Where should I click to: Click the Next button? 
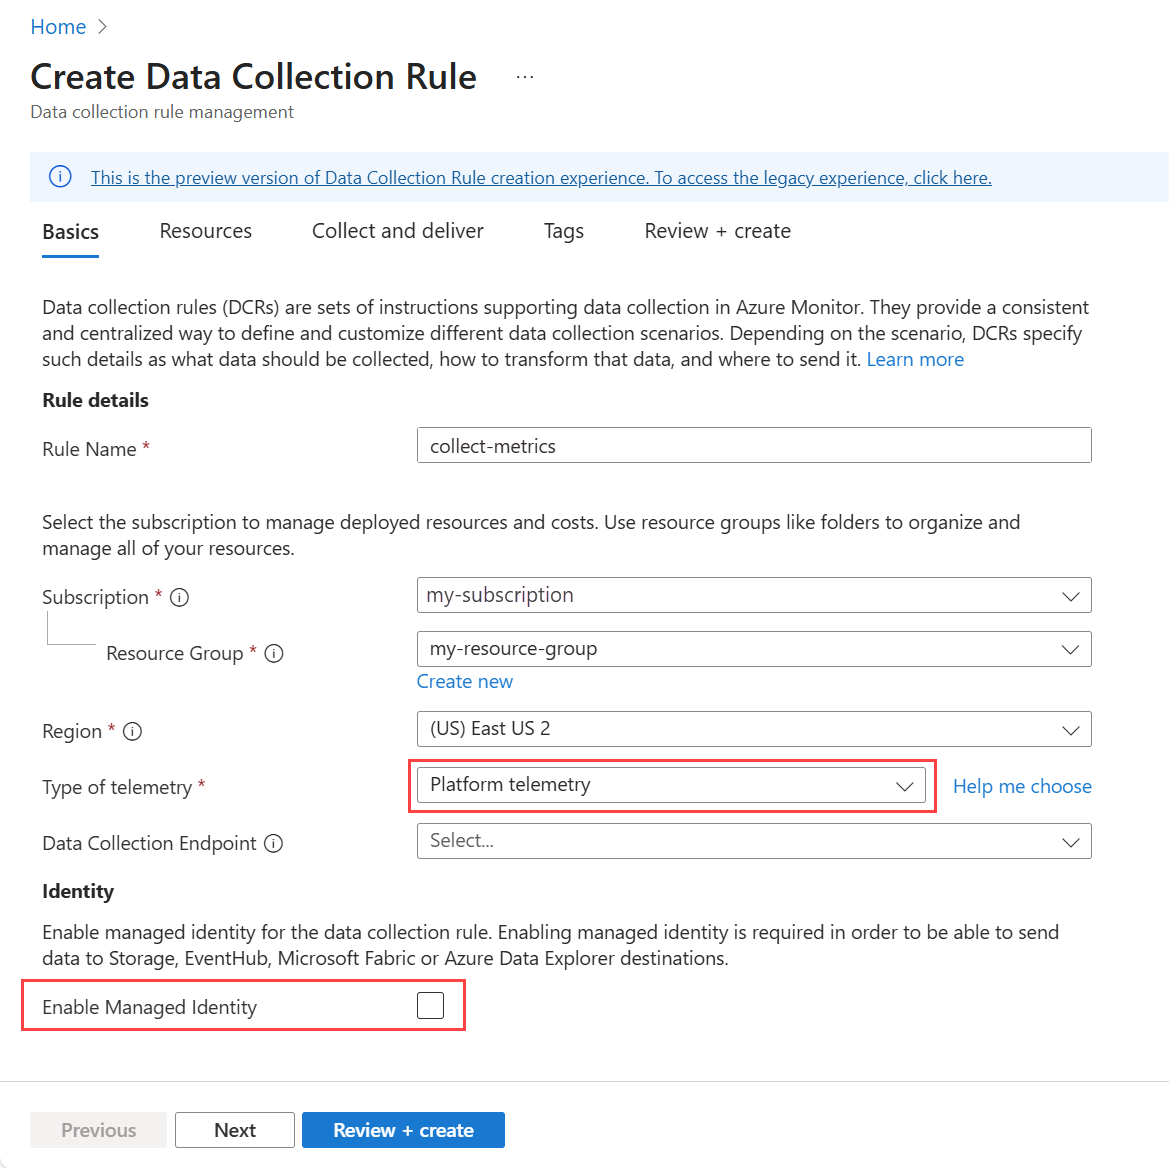[x=235, y=1131]
